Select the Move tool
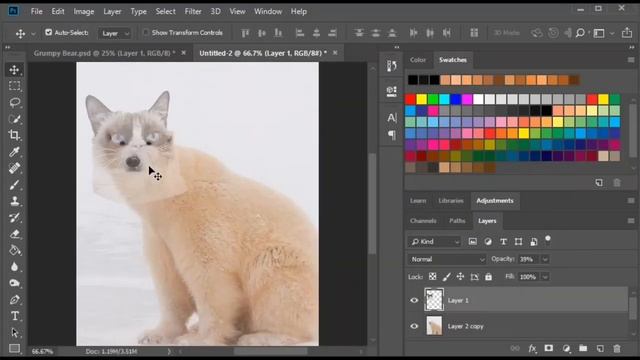The image size is (640, 360). (x=14, y=70)
